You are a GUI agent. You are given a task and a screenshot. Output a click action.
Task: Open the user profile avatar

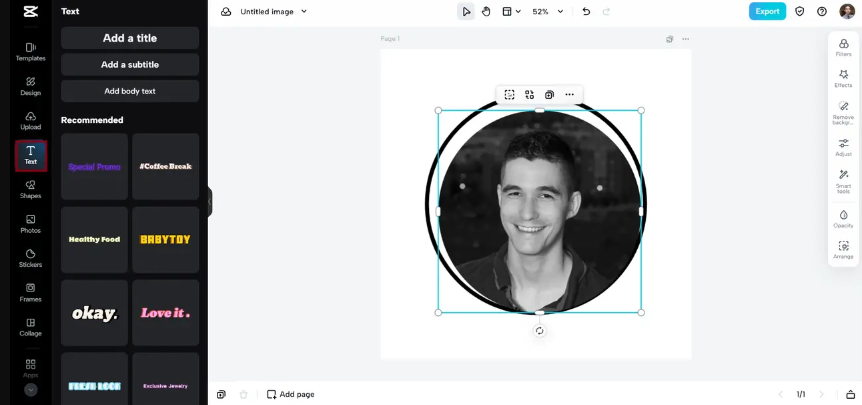(x=847, y=12)
